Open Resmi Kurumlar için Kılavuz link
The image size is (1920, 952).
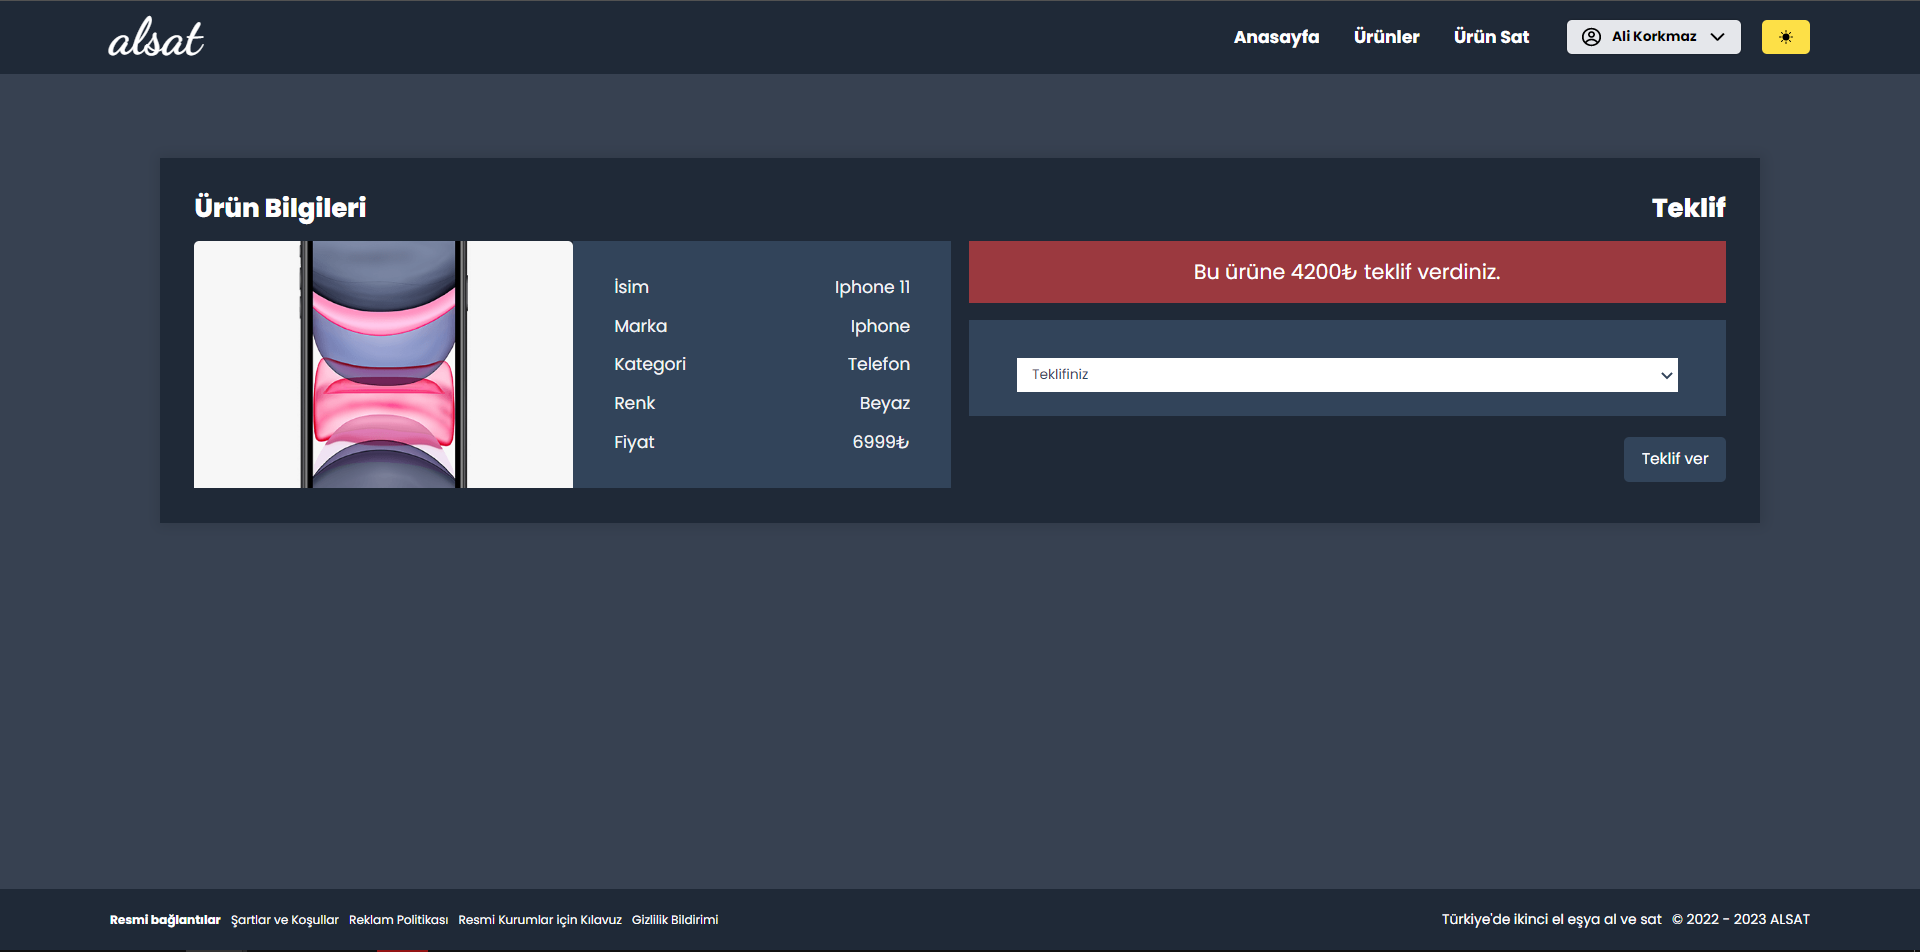pyautogui.click(x=540, y=920)
